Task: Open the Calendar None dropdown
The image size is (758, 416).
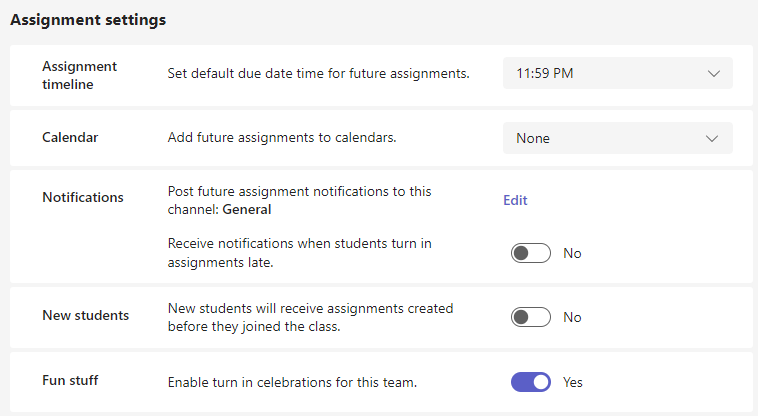Action: click(x=600, y=138)
